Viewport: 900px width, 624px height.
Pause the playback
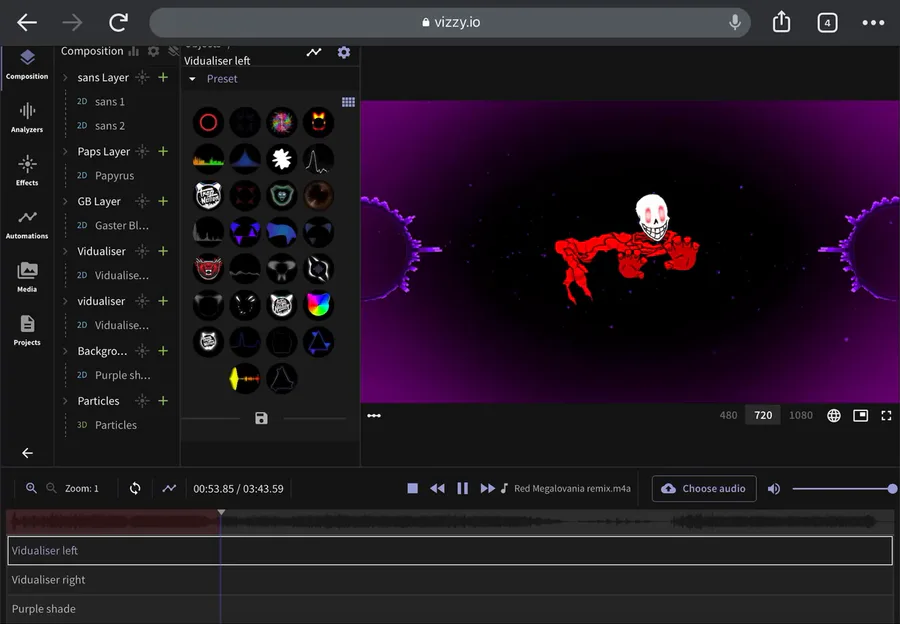[x=462, y=489]
